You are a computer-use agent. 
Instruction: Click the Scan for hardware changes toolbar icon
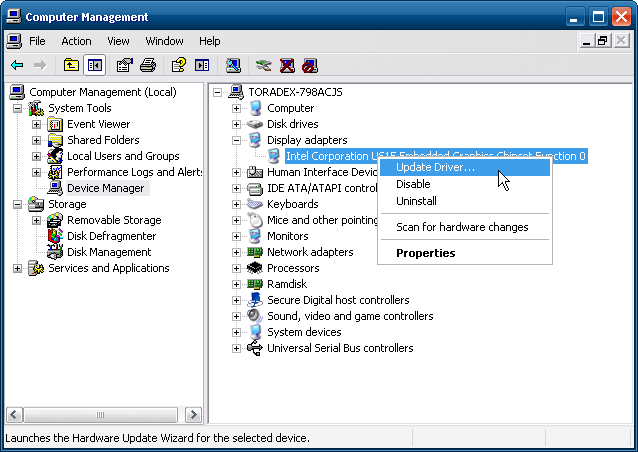click(234, 65)
